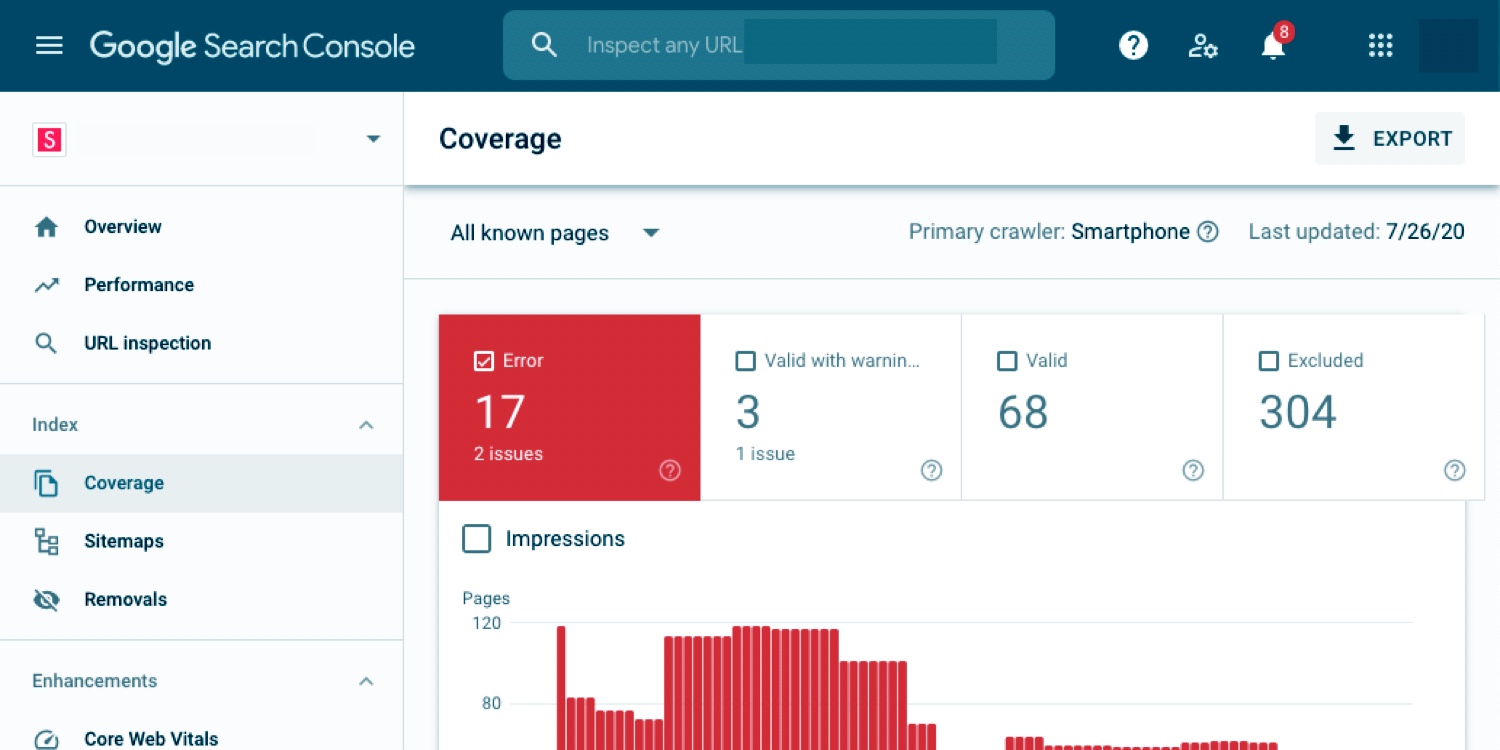This screenshot has height=750, width=1500.
Task: Open Sitemaps page
Action: coord(201,541)
